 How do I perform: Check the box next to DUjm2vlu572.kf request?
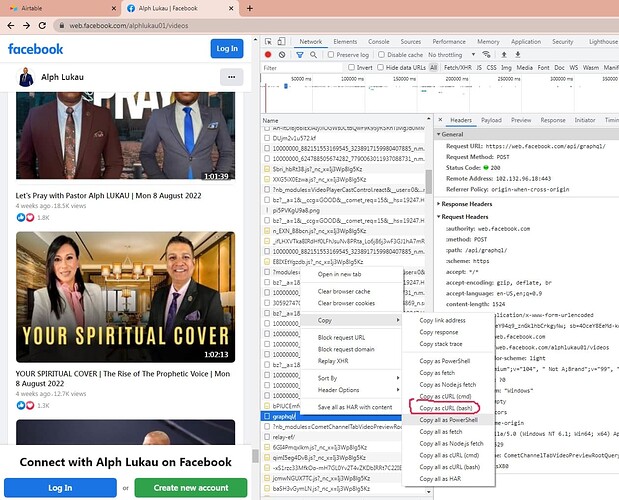[x=267, y=138]
